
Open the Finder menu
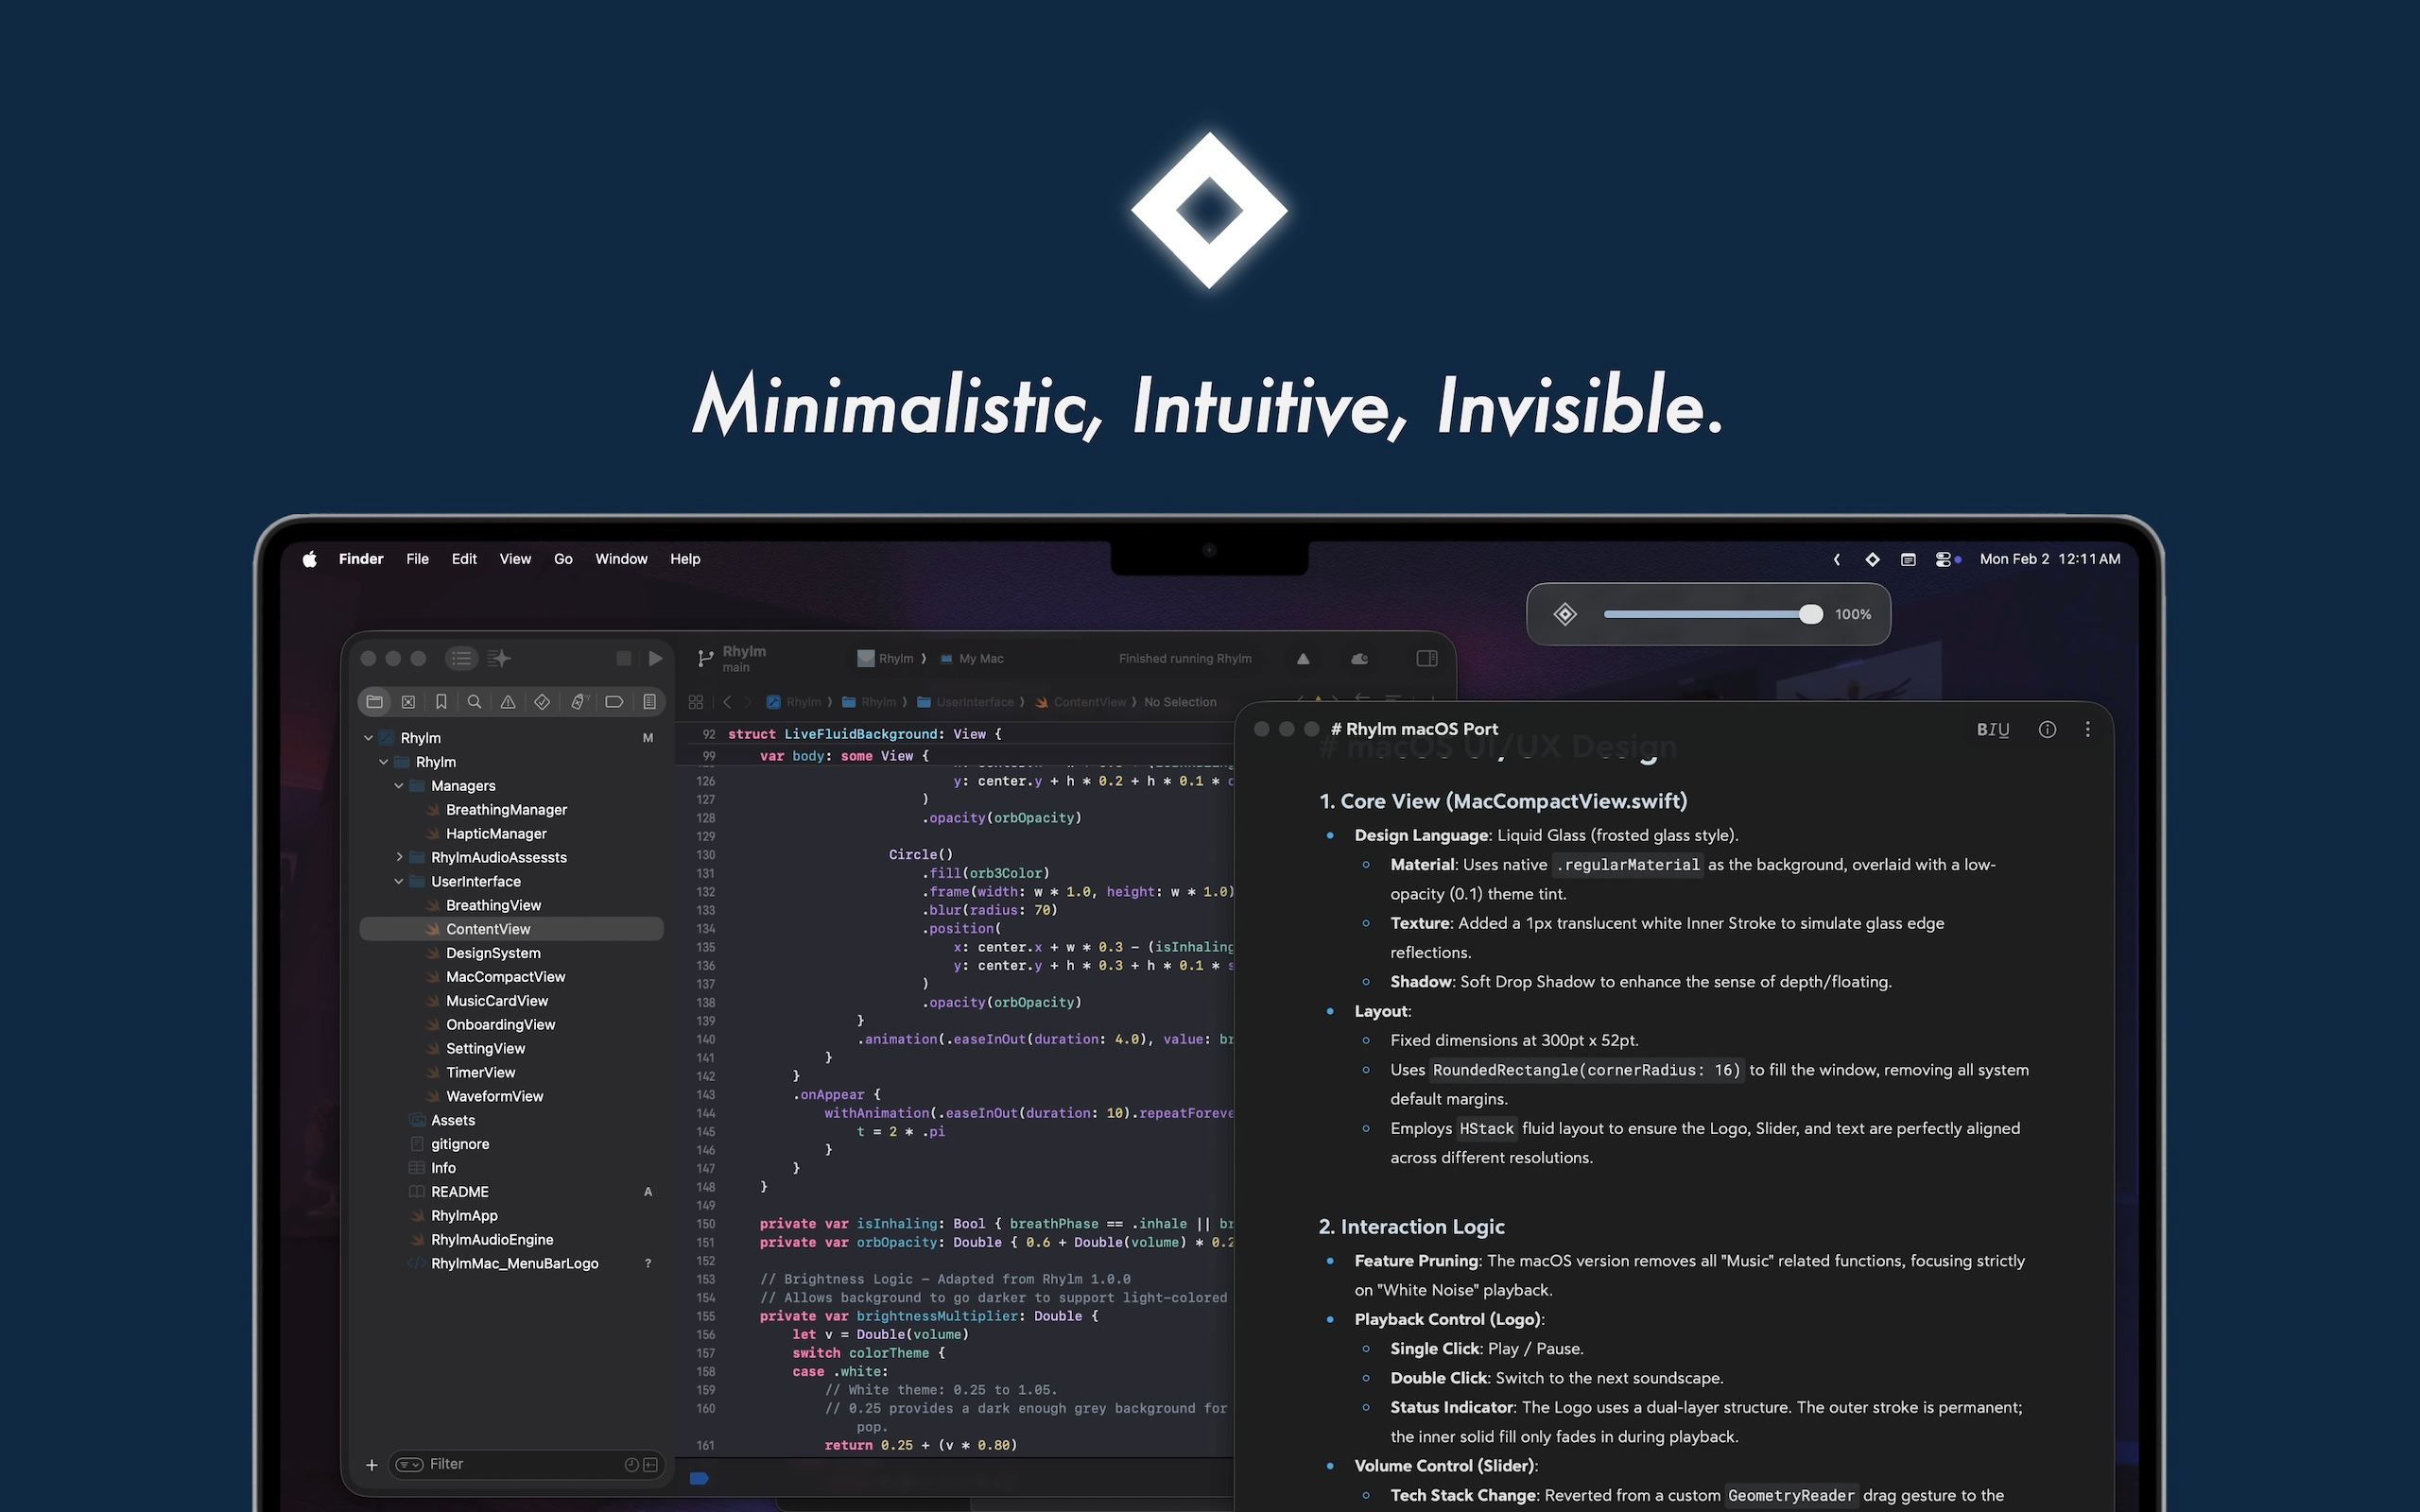(x=361, y=559)
